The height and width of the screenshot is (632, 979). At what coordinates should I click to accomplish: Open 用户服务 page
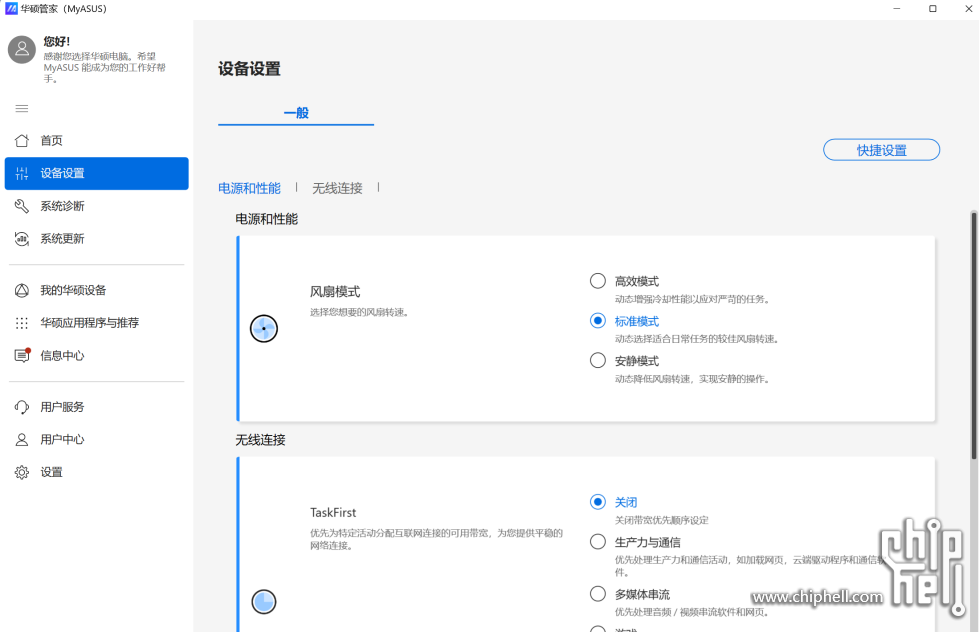pyautogui.click(x=96, y=407)
